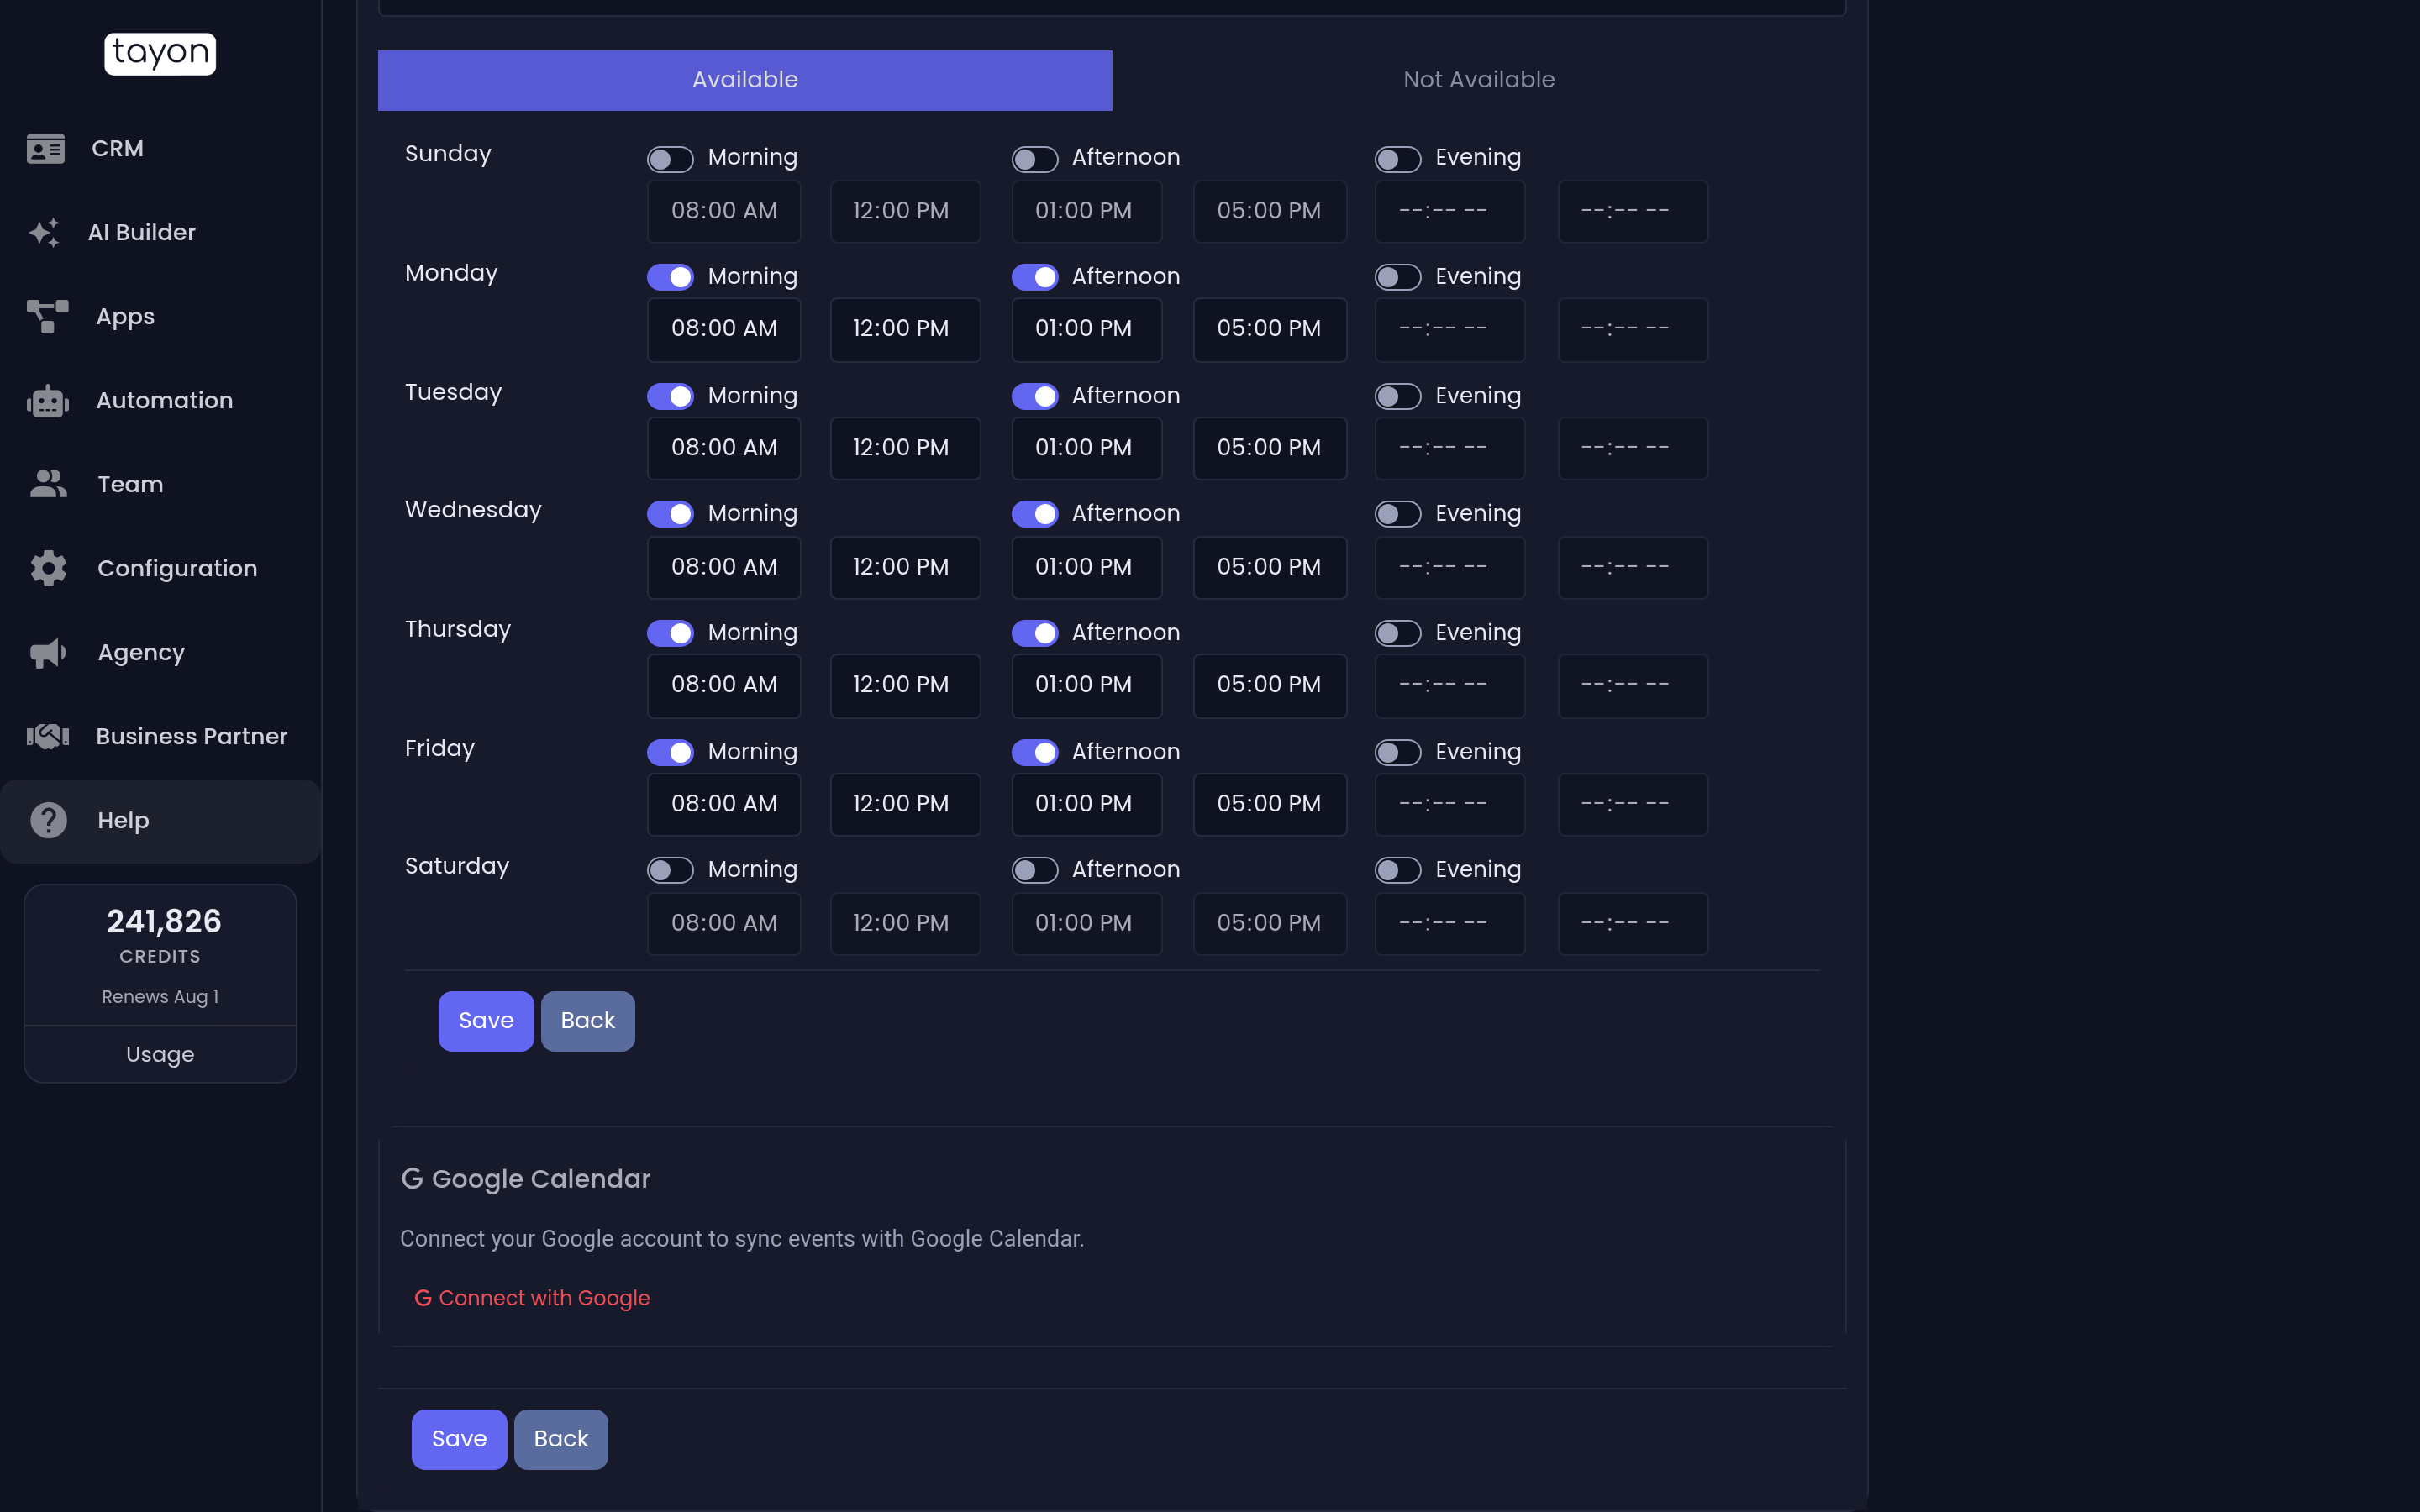Viewport: 2420px width, 1512px height.
Task: Click the Automation robot icon
Action: (48, 401)
